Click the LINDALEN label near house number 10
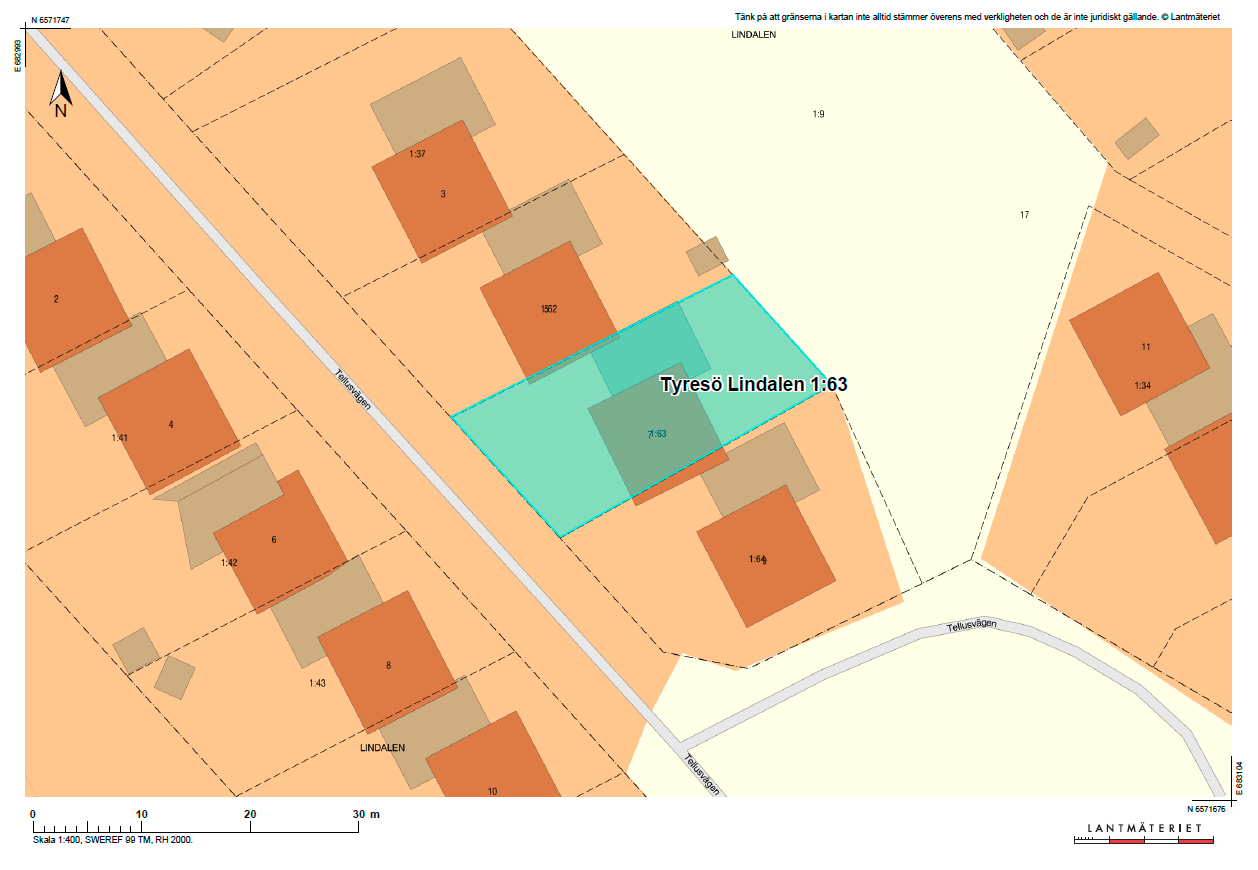 [383, 748]
